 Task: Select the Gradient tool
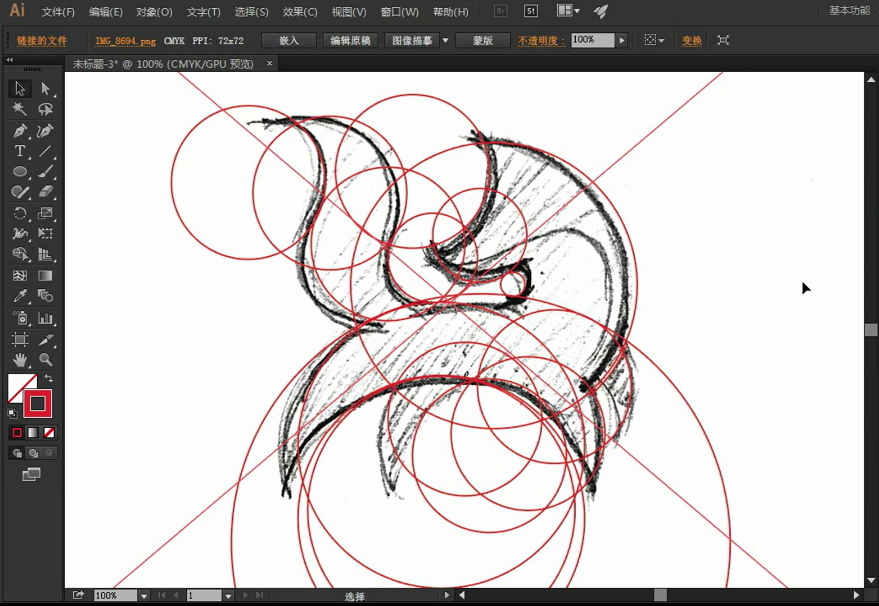click(45, 275)
